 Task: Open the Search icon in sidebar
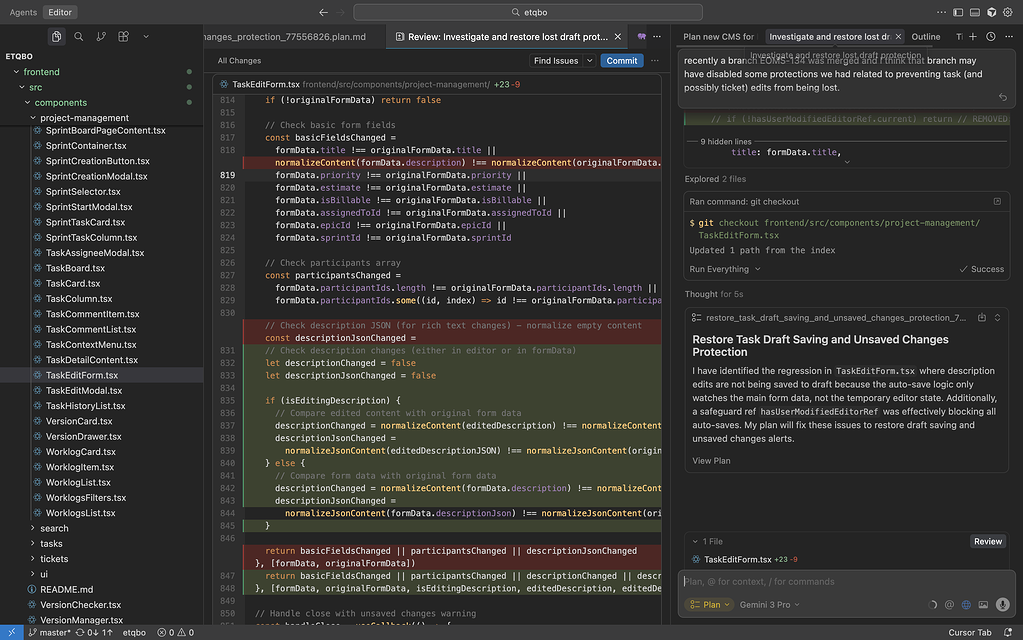point(79,37)
